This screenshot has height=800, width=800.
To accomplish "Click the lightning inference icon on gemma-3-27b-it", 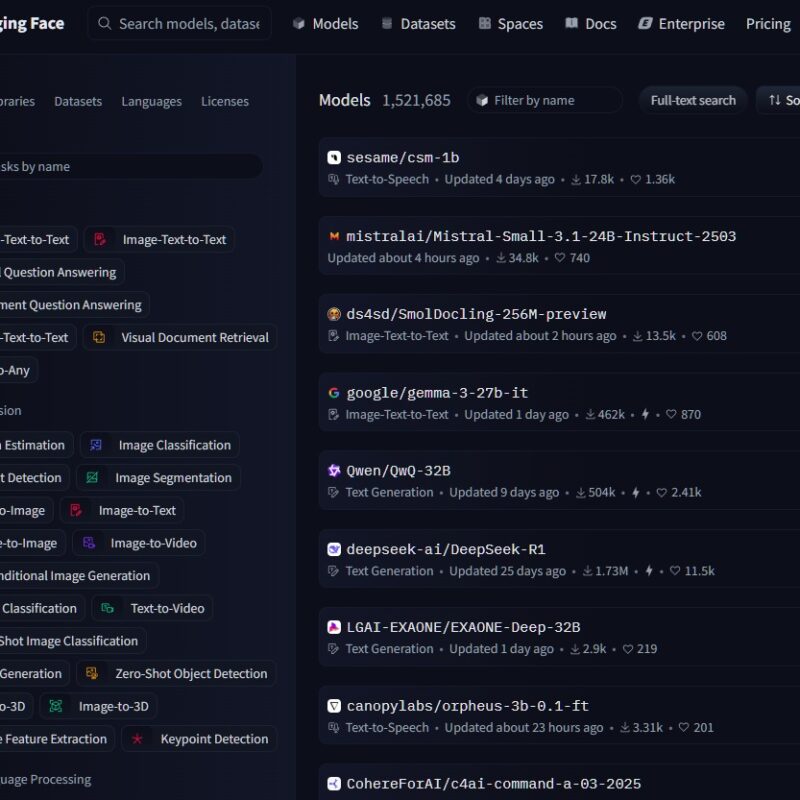I will tap(645, 414).
